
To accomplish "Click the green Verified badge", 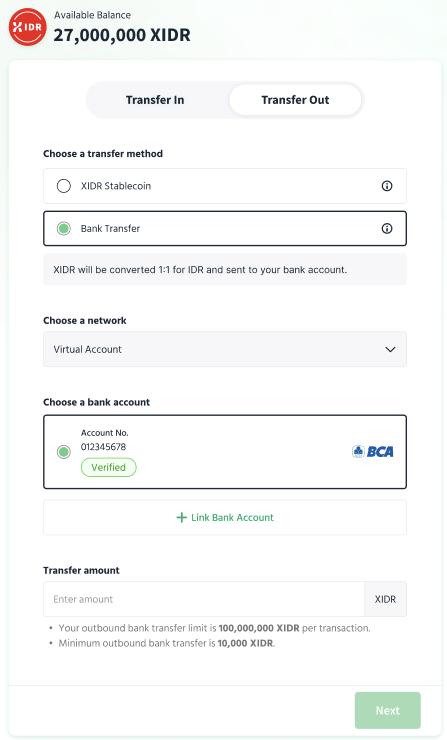I will pos(109,467).
